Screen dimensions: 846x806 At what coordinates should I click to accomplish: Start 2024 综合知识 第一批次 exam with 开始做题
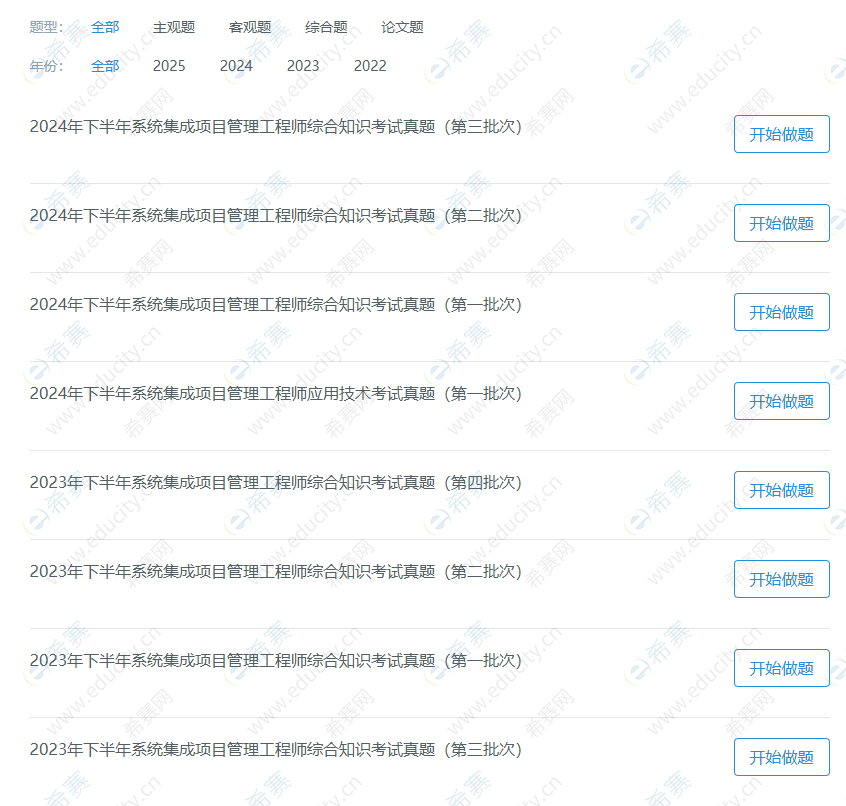tap(781, 312)
